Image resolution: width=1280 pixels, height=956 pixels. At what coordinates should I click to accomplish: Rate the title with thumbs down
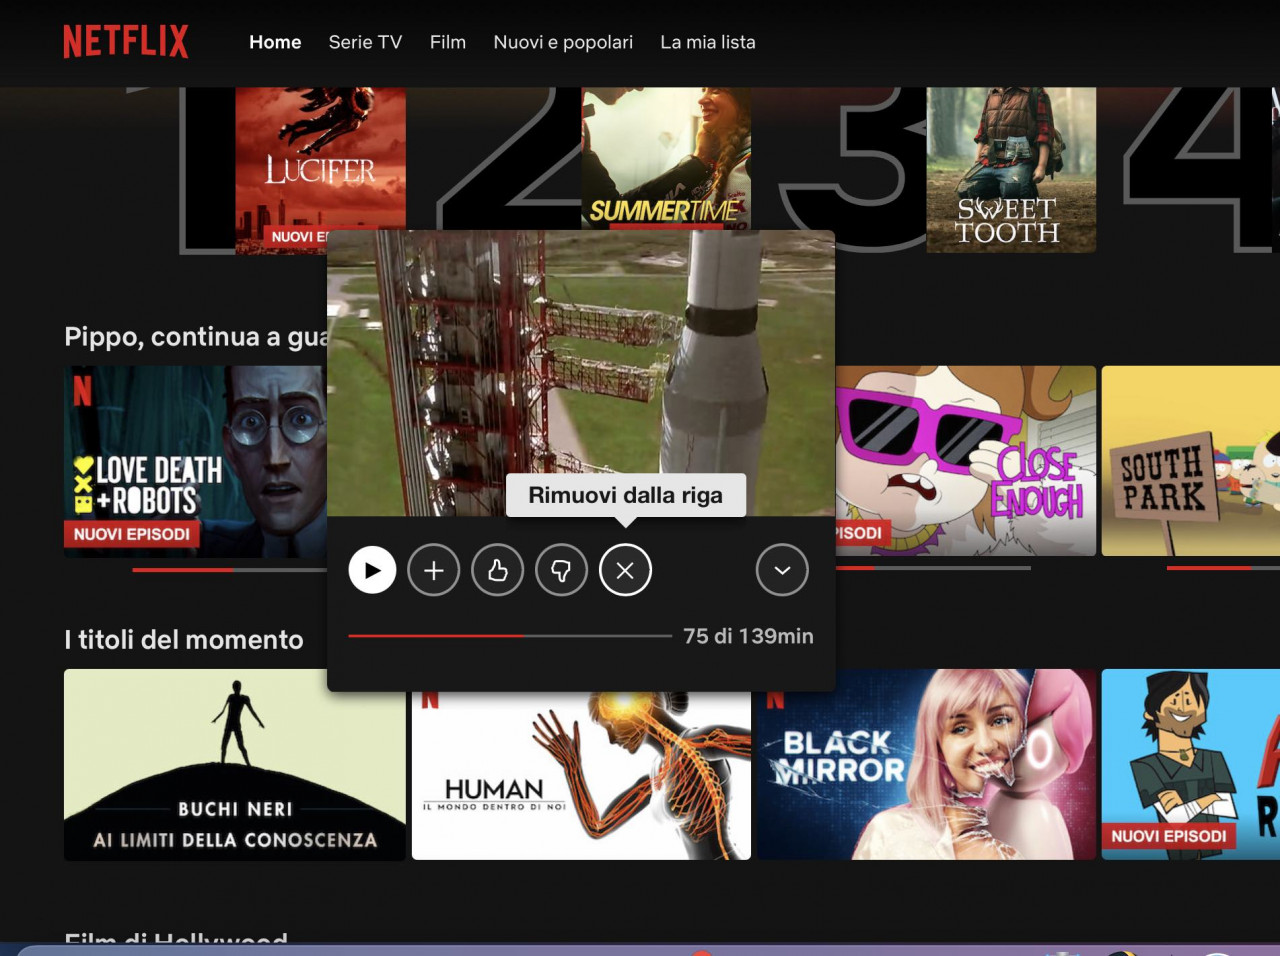pos(561,570)
